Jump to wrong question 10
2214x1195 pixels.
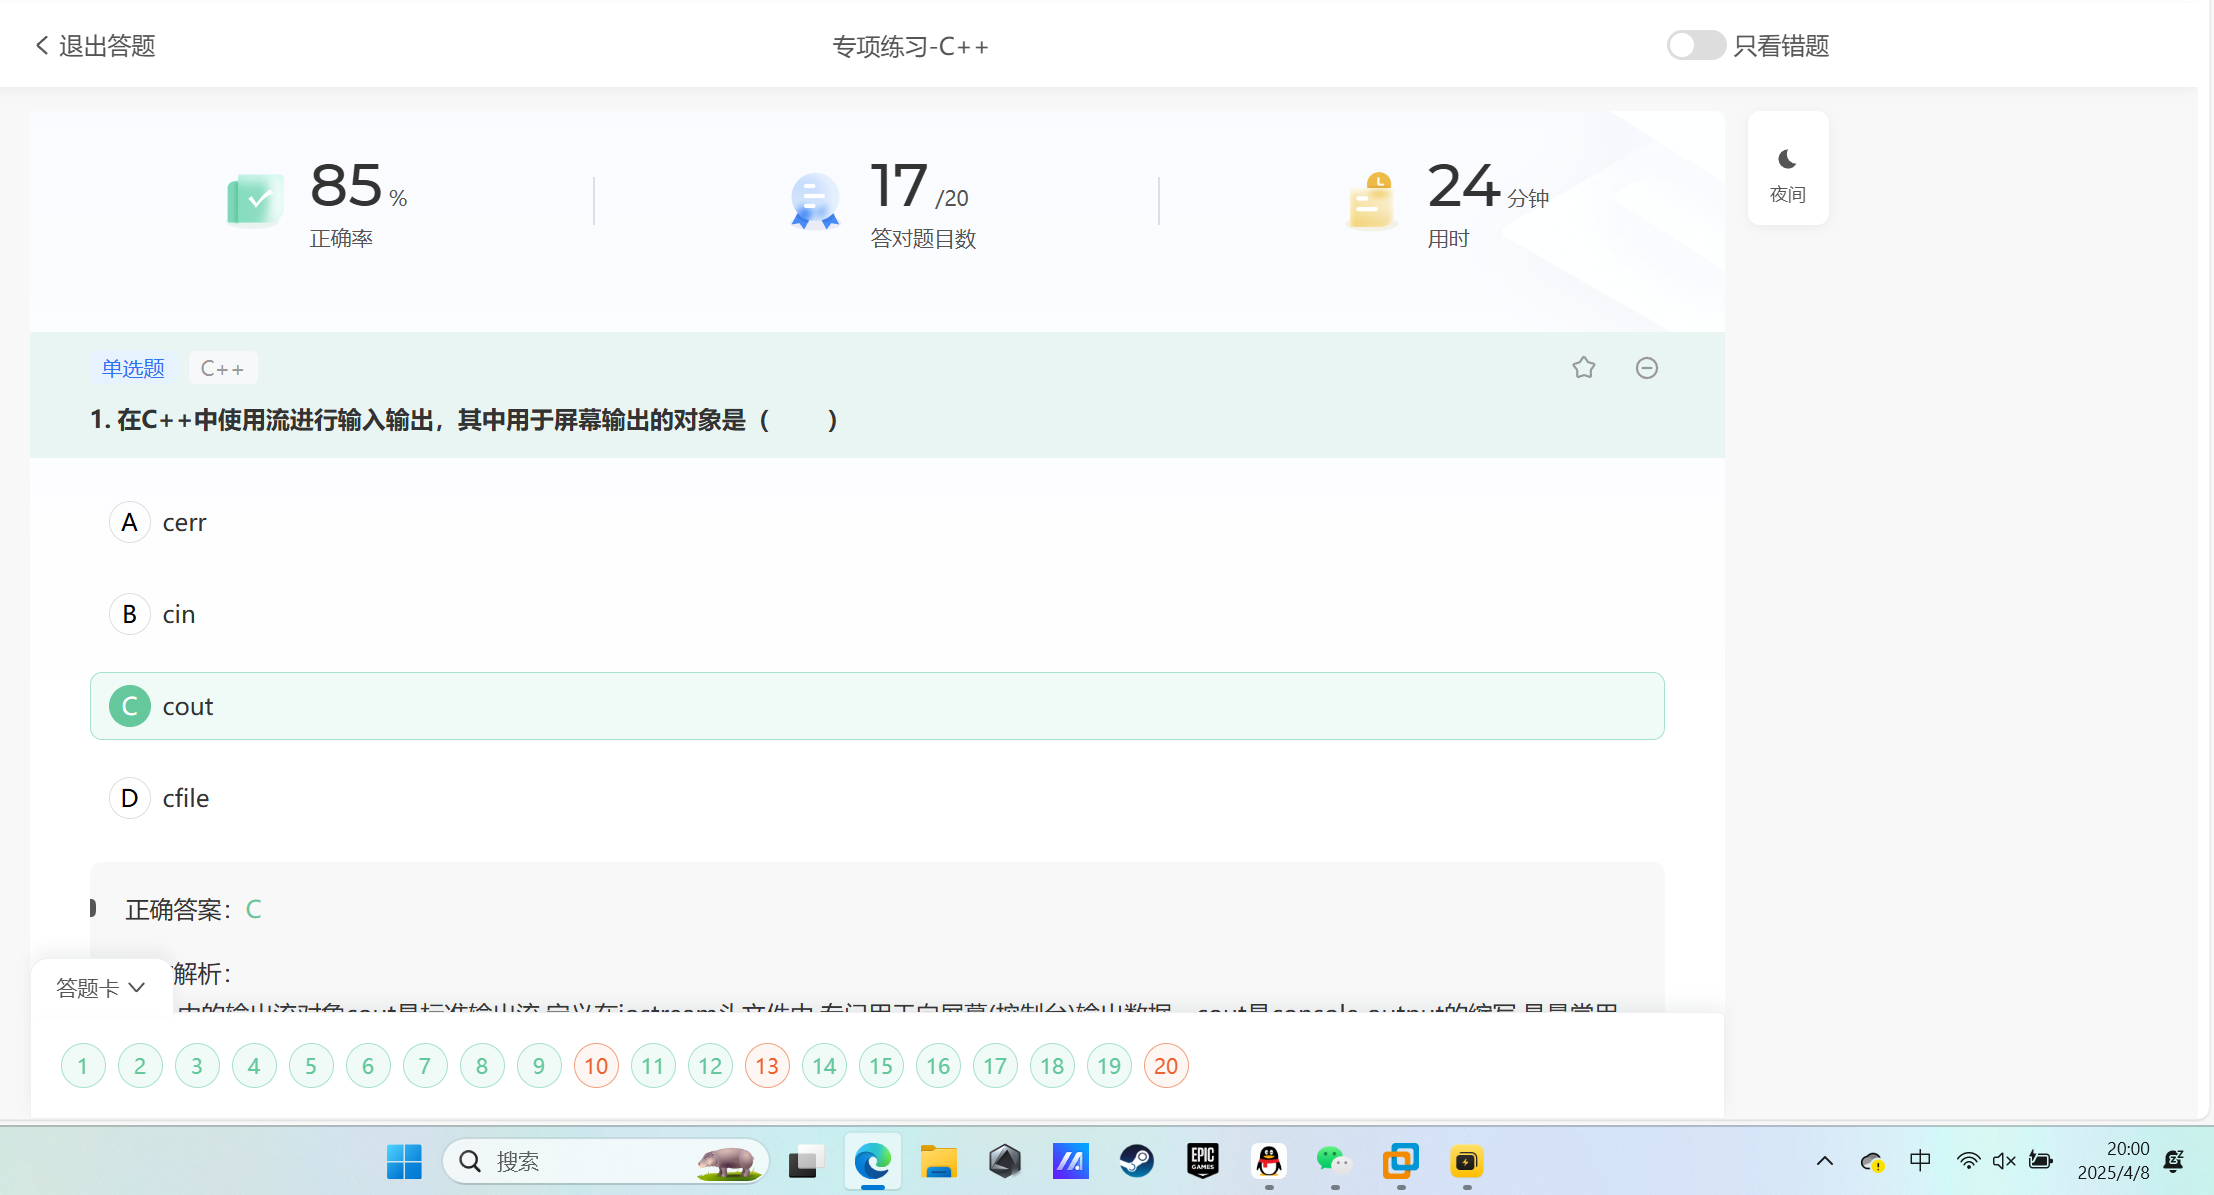(x=596, y=1066)
